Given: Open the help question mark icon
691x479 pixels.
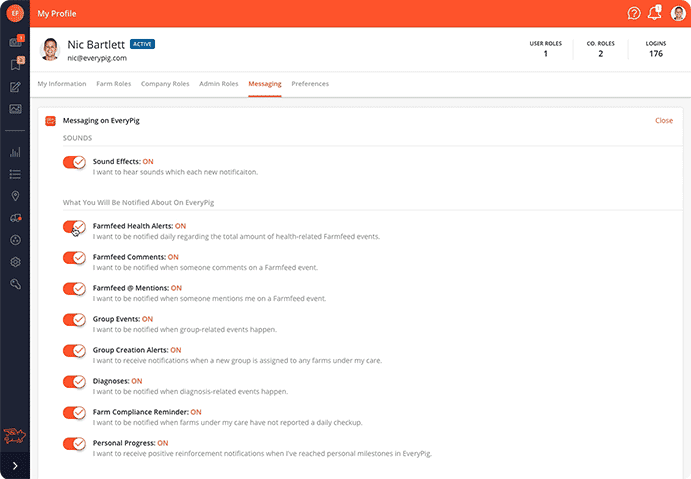Looking at the screenshot, I should [634, 13].
